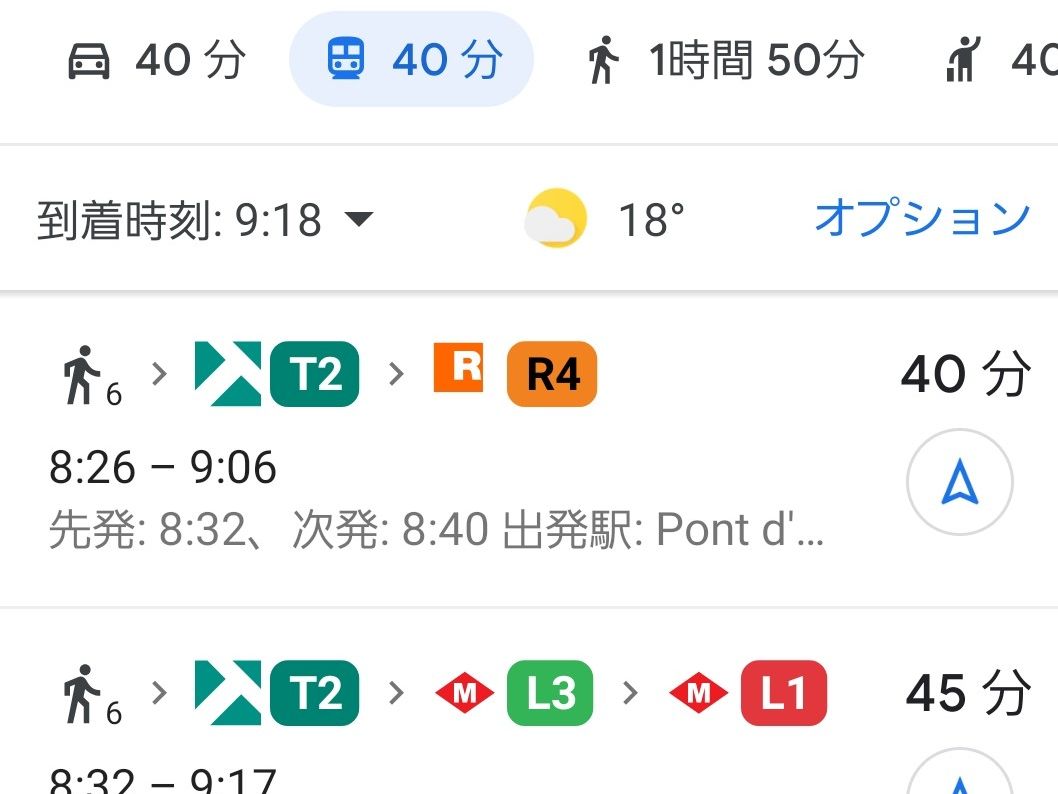Tap the green L3 metro line badge
Image resolution: width=1058 pixels, height=794 pixels.
pyautogui.click(x=549, y=692)
